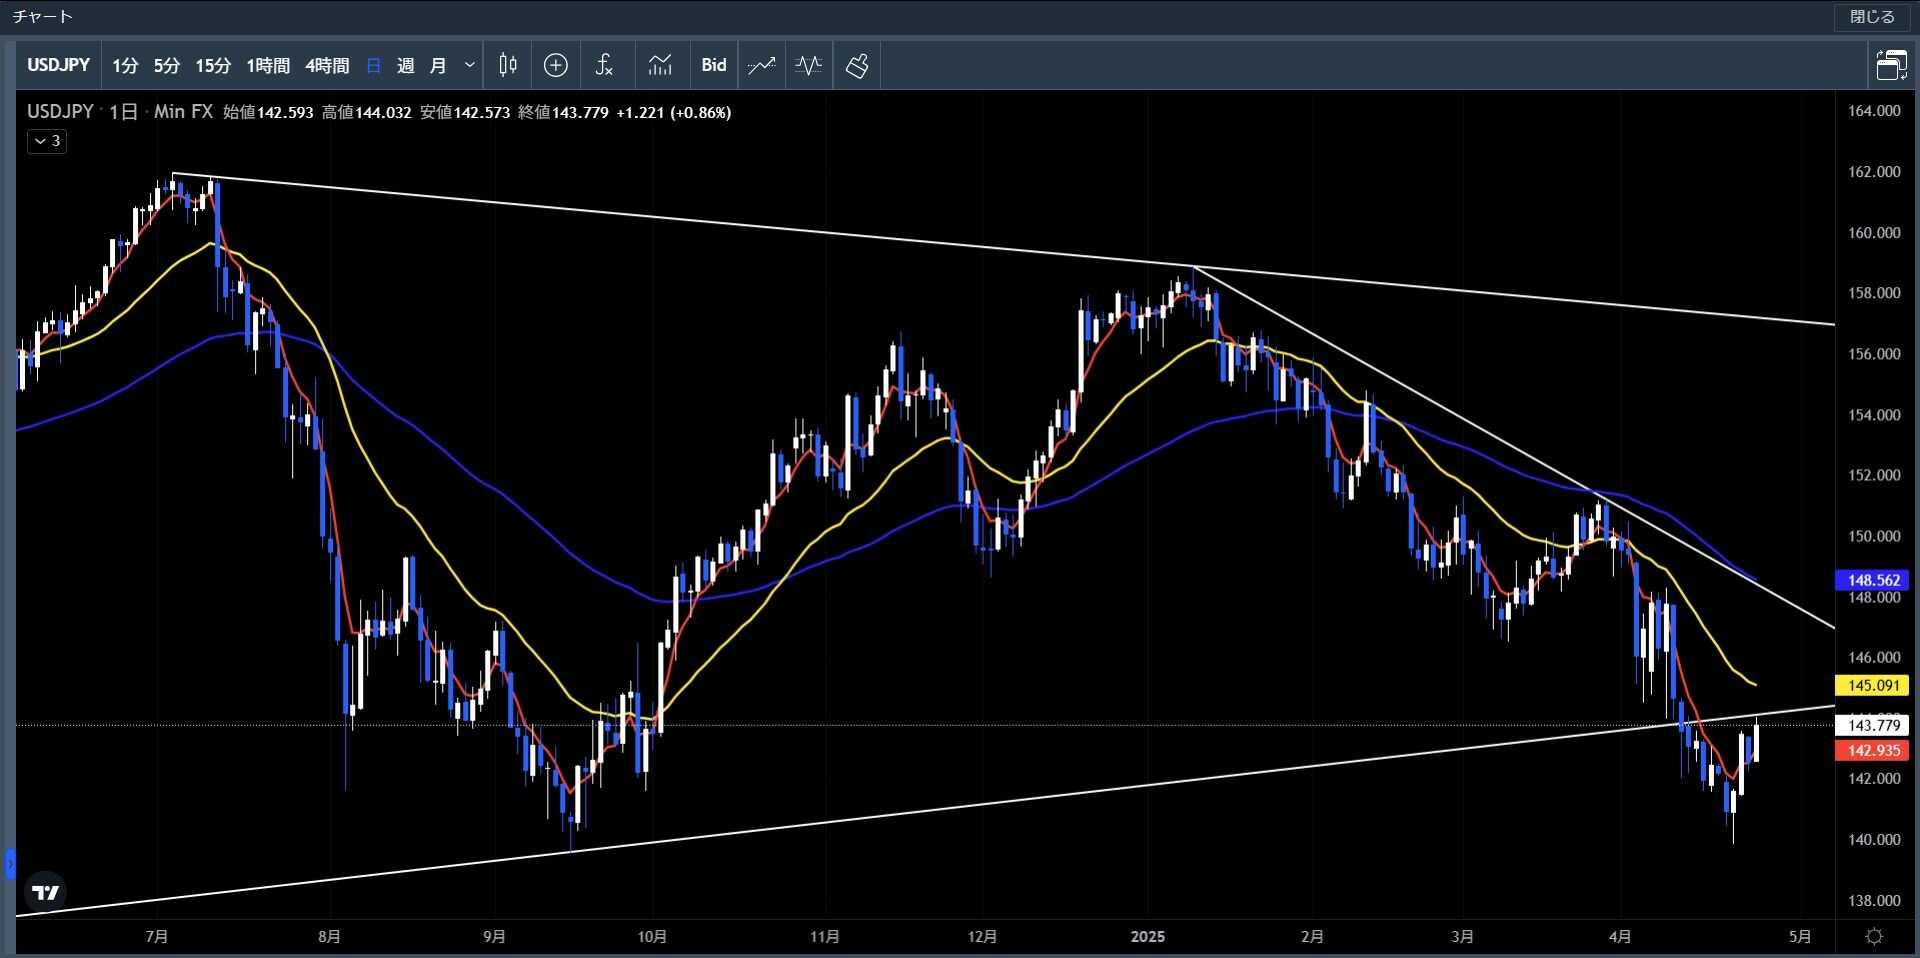Select the trend line drawing tool
The image size is (1920, 958).
tap(762, 65)
